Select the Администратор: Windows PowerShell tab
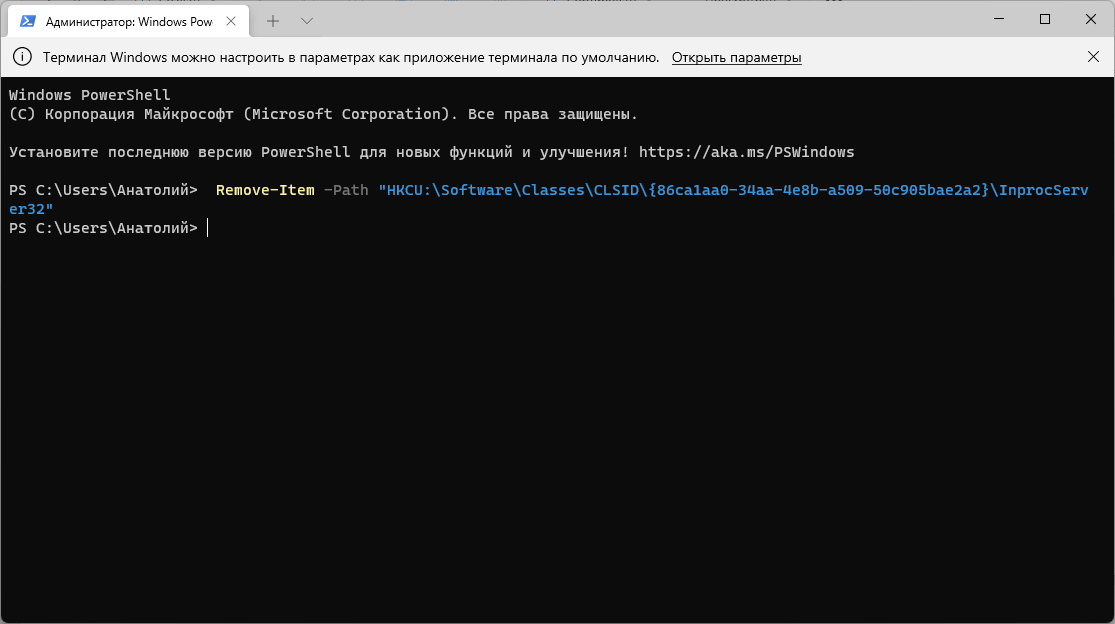This screenshot has height=624, width=1115. [x=128, y=21]
